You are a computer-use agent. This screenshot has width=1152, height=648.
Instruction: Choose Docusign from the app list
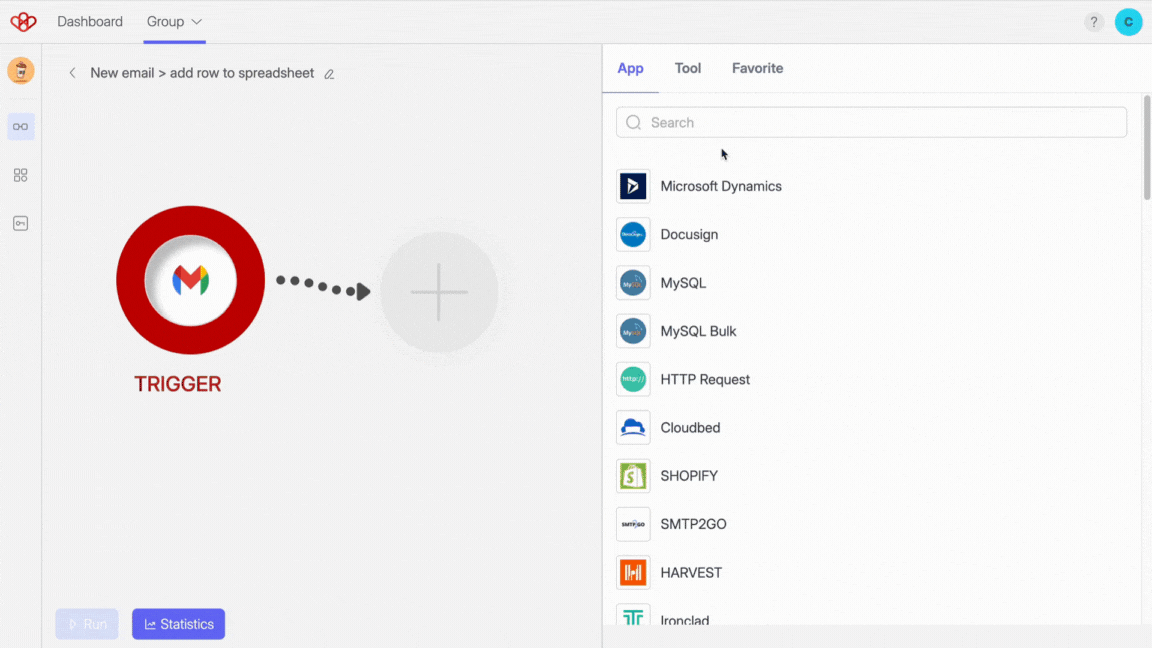689,235
